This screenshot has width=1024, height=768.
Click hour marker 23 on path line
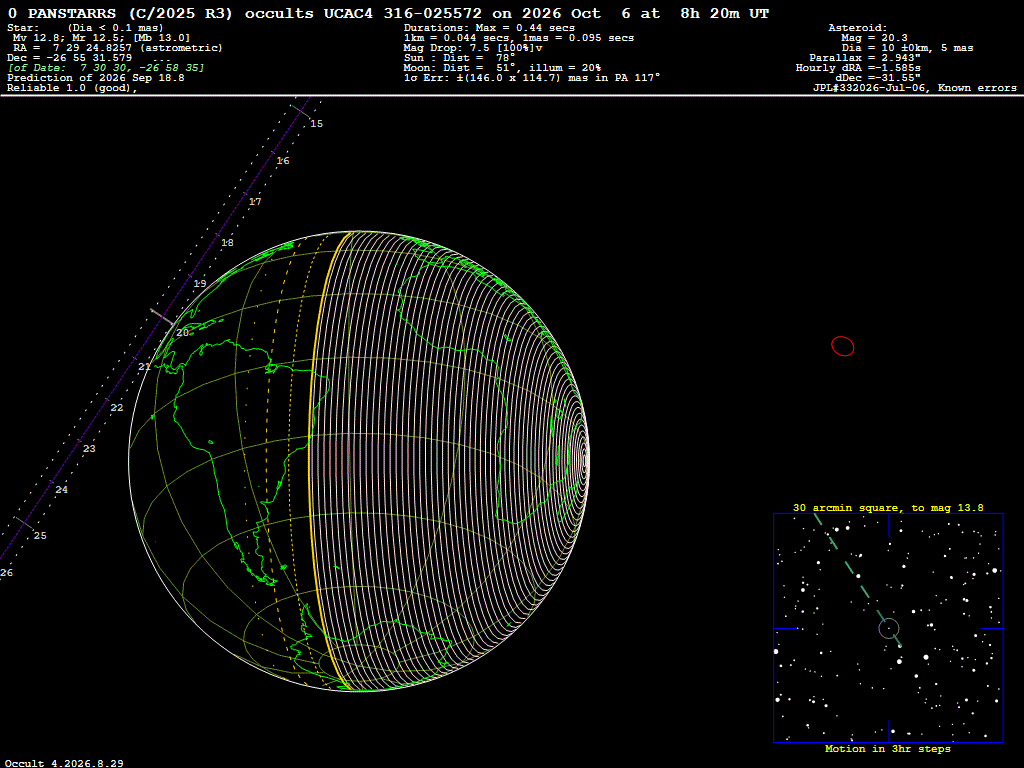click(x=89, y=449)
